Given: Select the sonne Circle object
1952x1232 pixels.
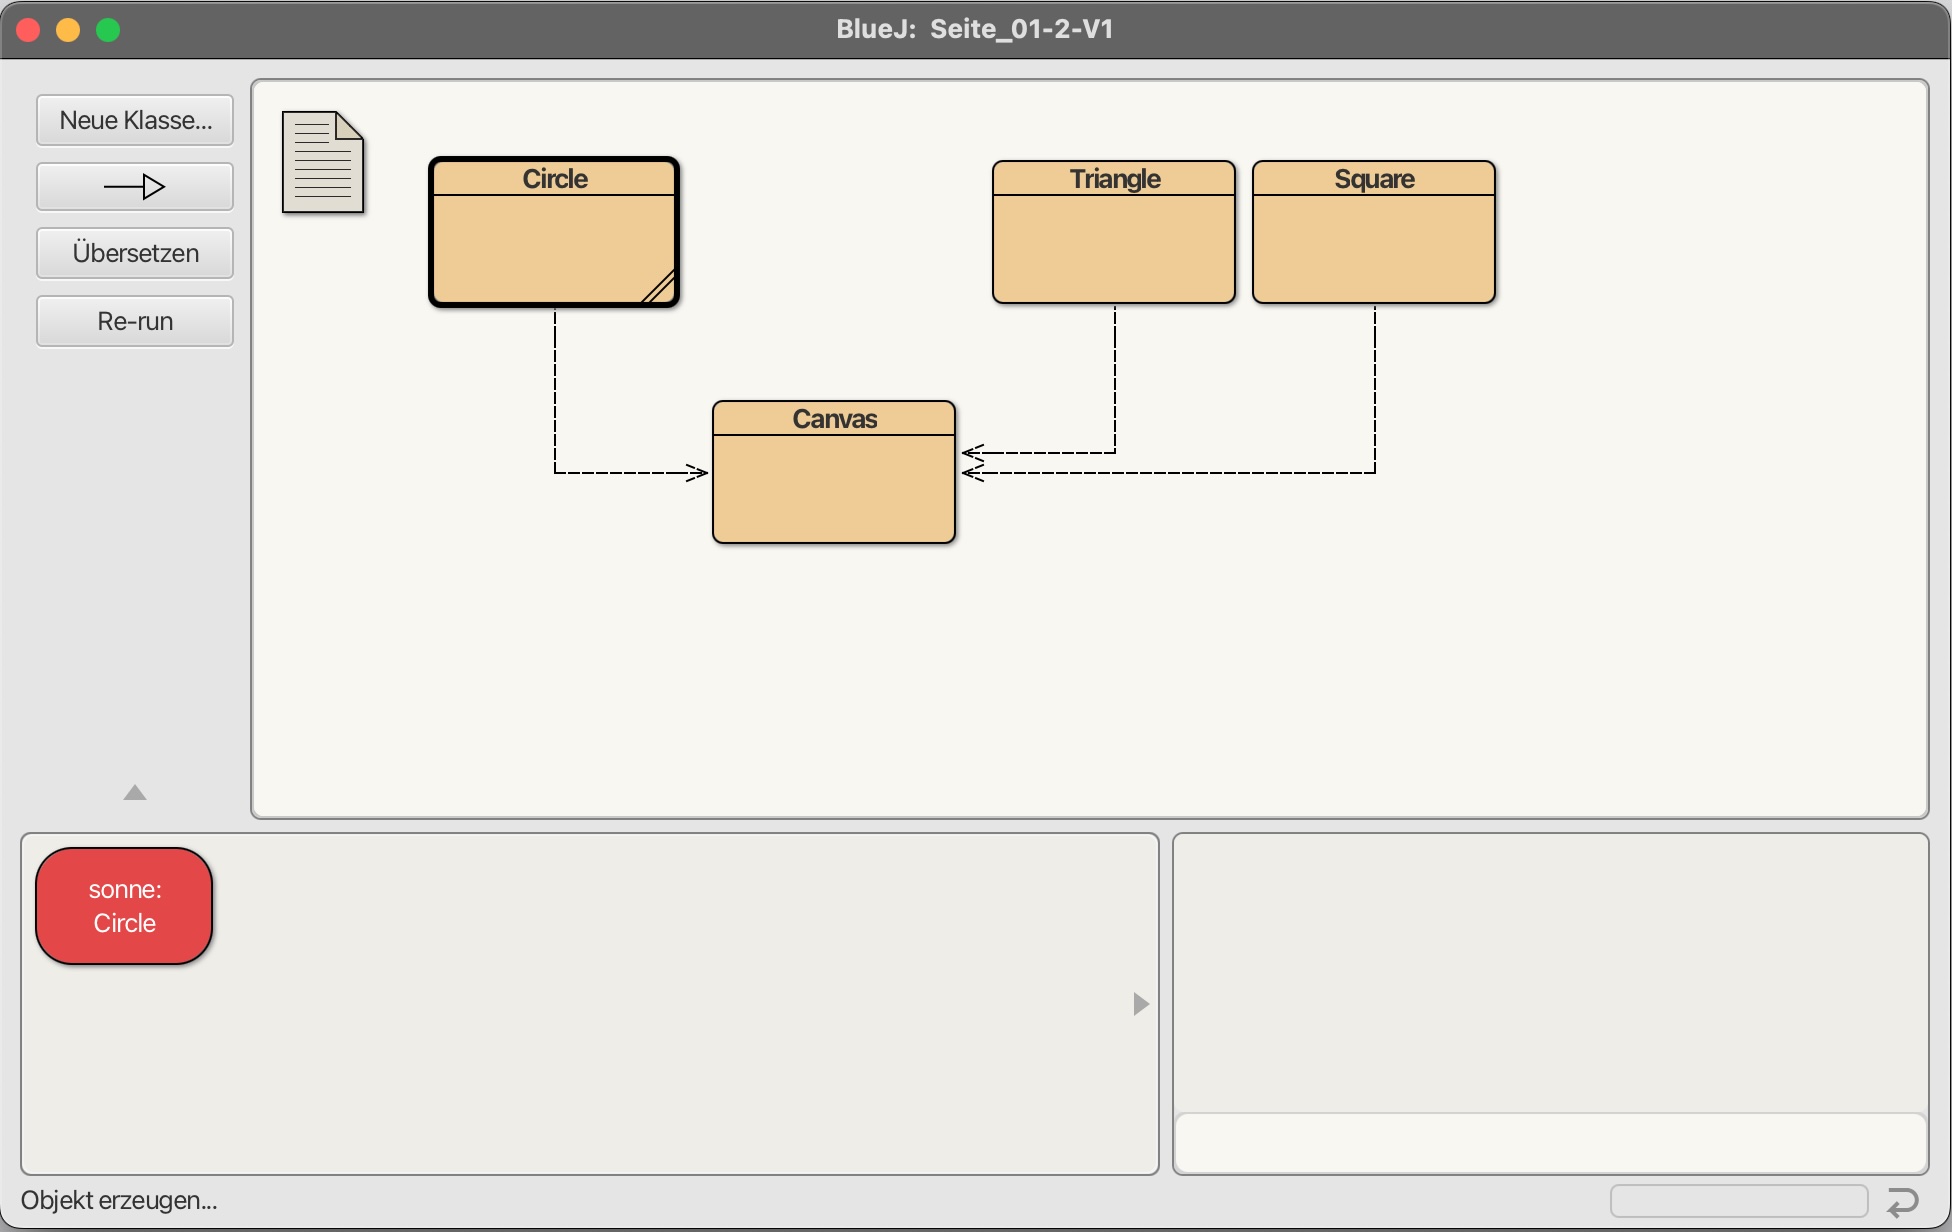Looking at the screenshot, I should point(124,906).
